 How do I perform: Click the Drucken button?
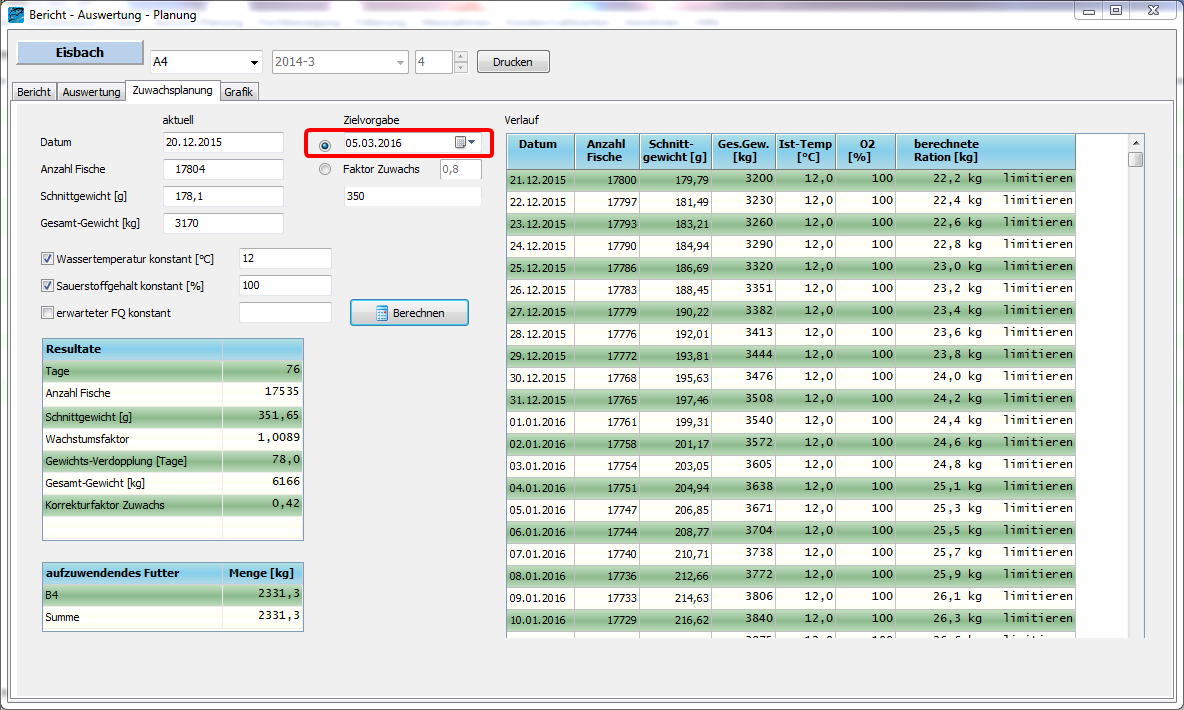(x=513, y=62)
